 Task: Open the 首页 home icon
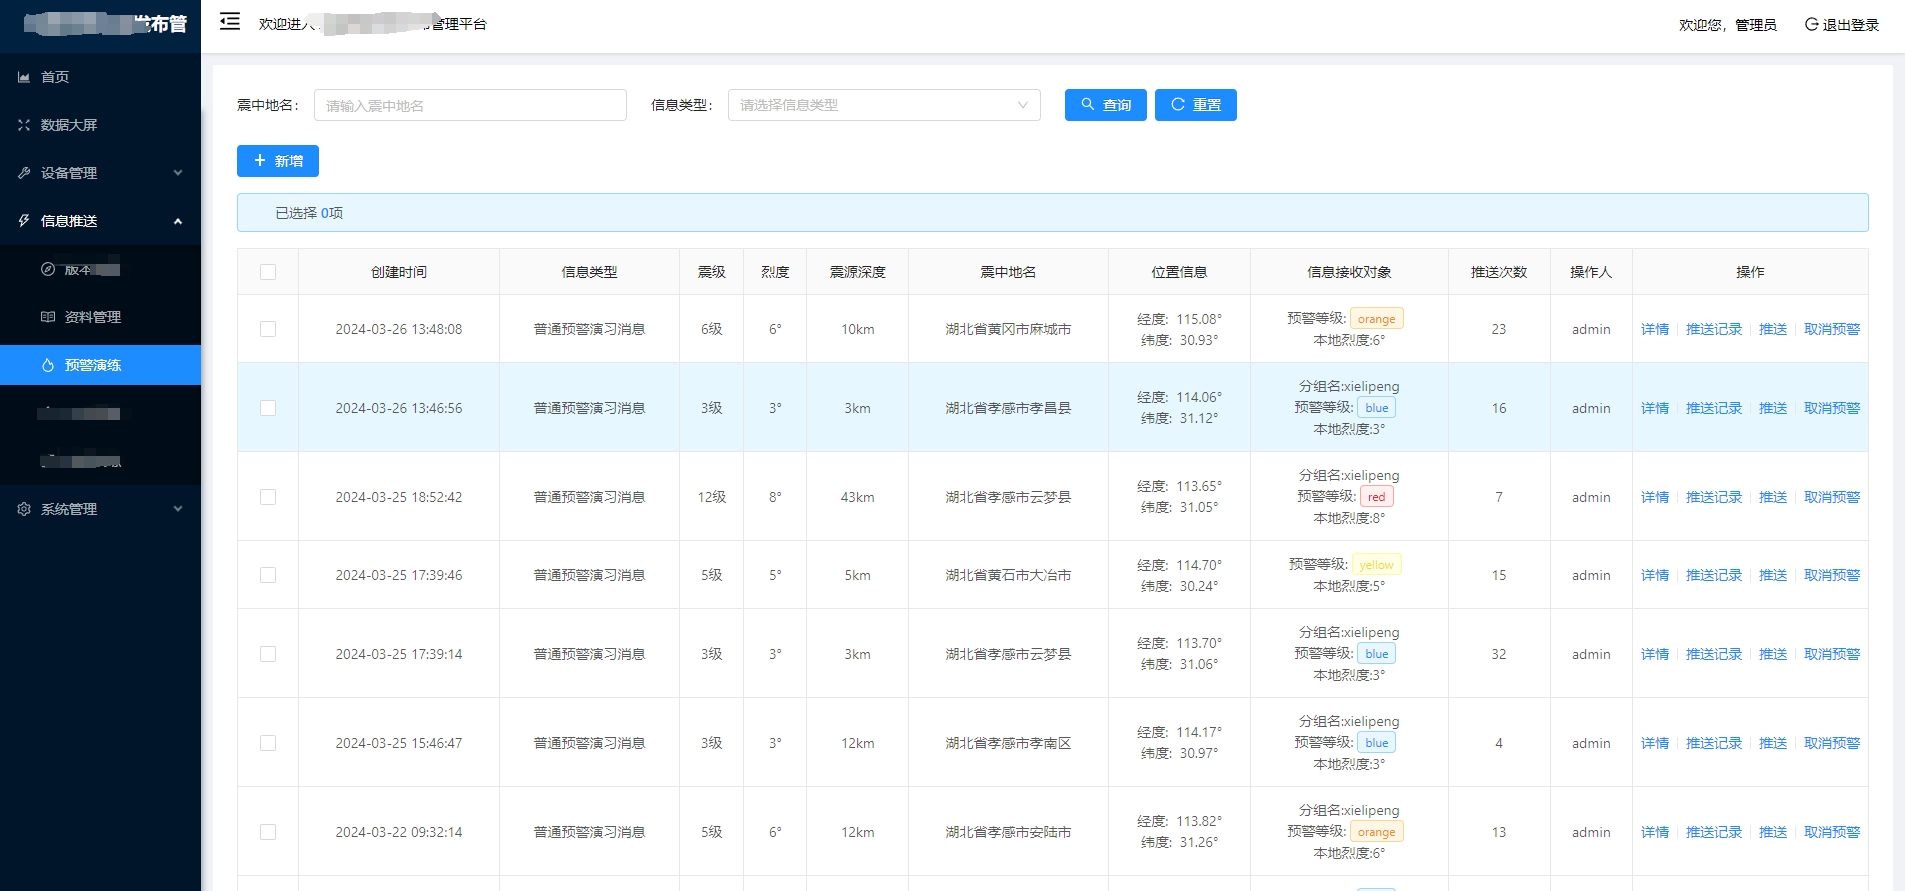(x=24, y=77)
